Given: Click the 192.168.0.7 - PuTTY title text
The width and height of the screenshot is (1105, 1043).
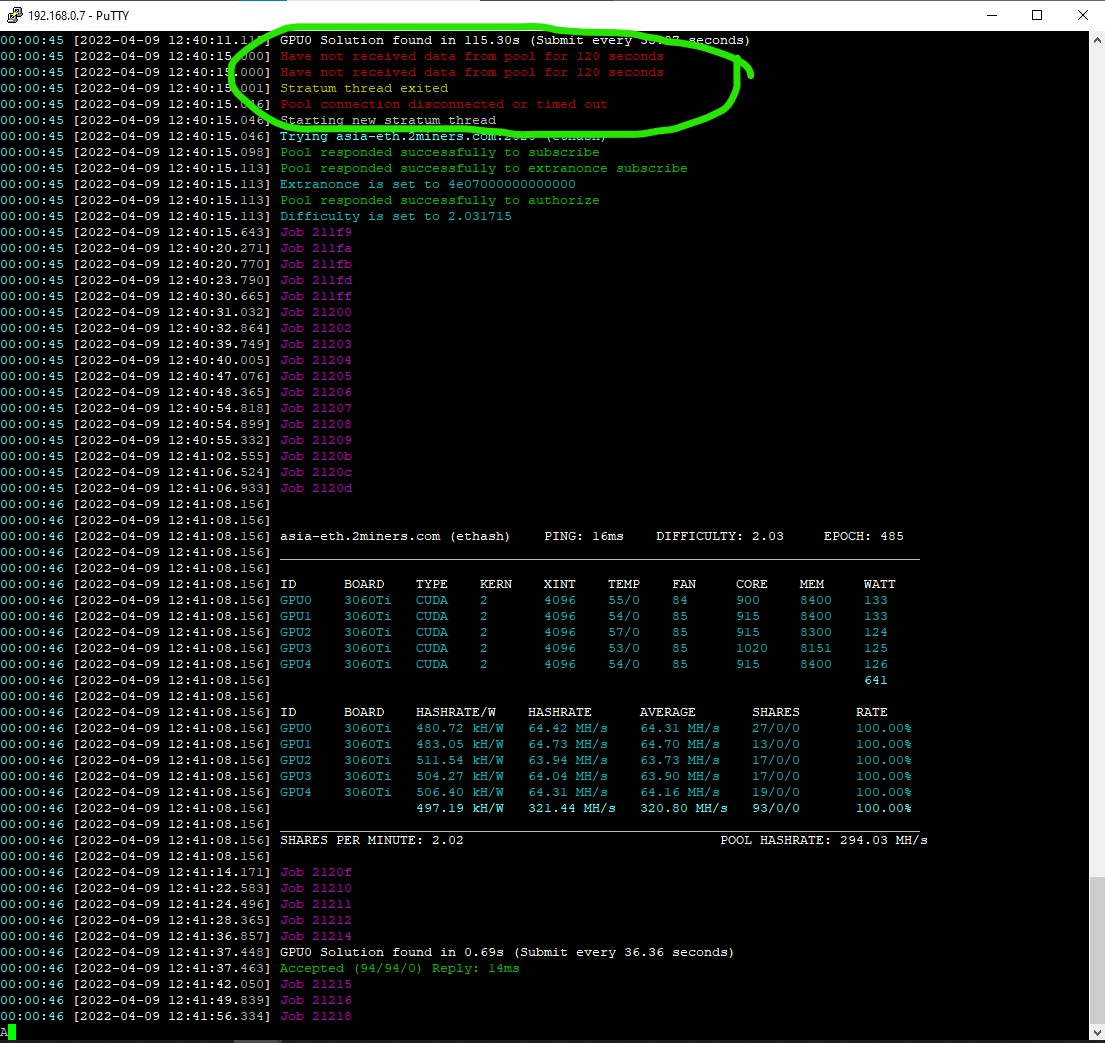Looking at the screenshot, I should click(78, 16).
